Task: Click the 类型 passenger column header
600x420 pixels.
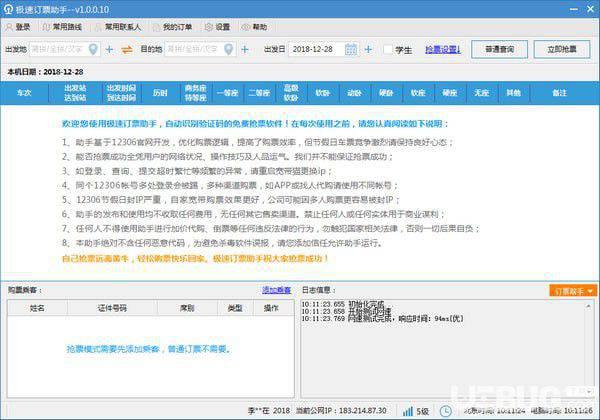Action: coord(235,308)
